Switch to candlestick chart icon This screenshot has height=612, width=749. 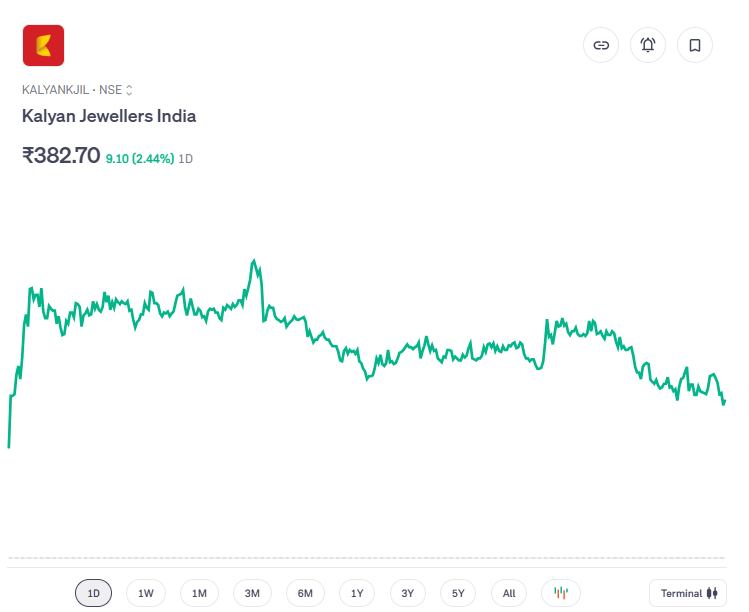[561, 593]
